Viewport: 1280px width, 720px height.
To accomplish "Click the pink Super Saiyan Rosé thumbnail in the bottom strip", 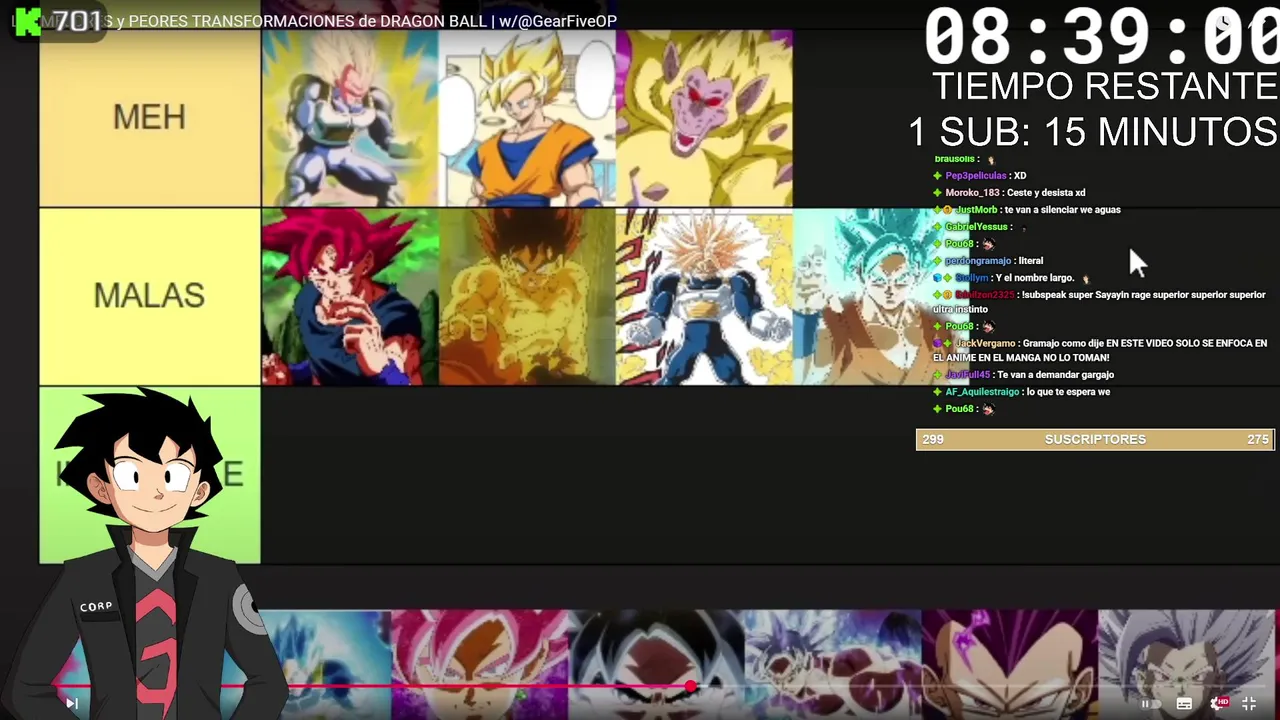I will coord(480,664).
